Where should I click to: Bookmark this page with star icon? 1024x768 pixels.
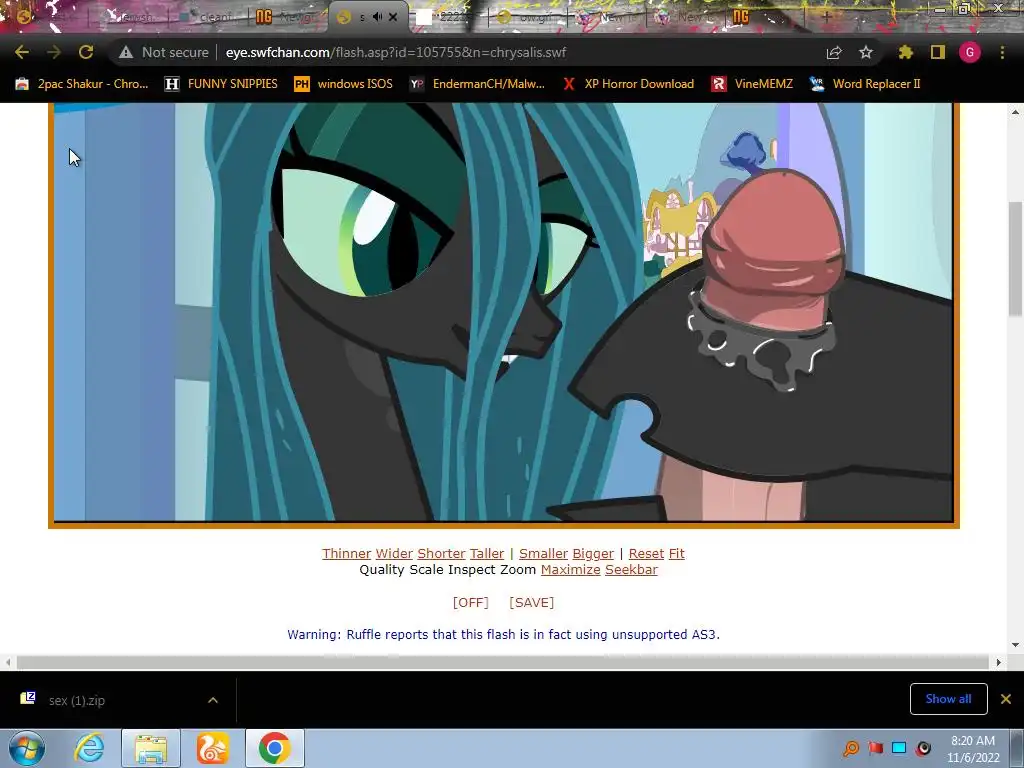coord(866,52)
